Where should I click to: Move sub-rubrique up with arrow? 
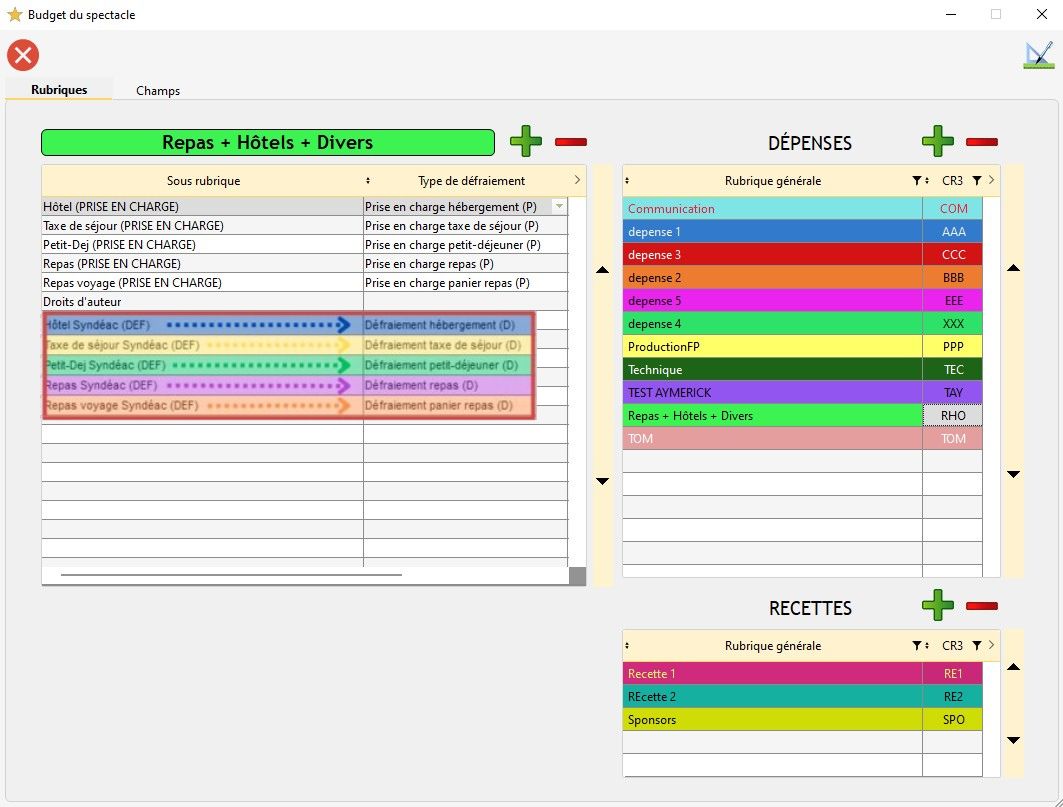click(x=602, y=270)
